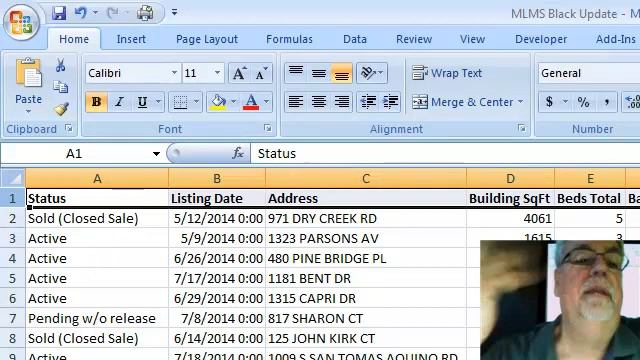
Task: Click Merge & Center button
Action: coord(462,102)
